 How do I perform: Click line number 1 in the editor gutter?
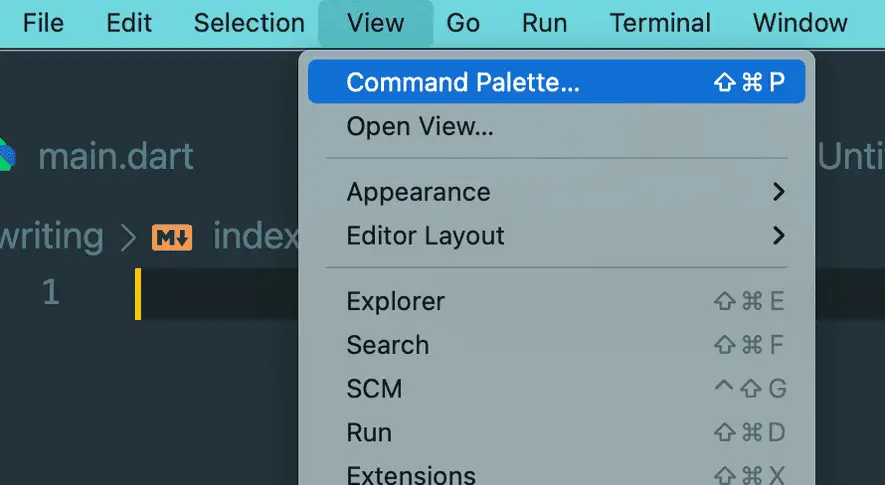point(51,292)
